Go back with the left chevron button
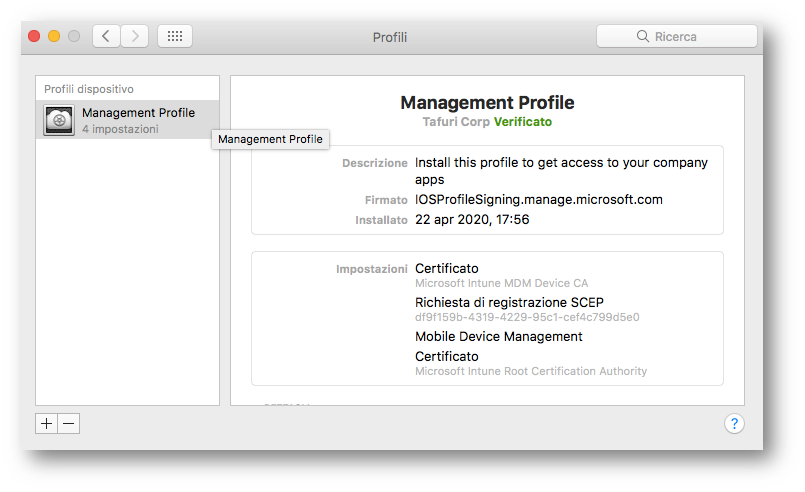 (x=106, y=36)
